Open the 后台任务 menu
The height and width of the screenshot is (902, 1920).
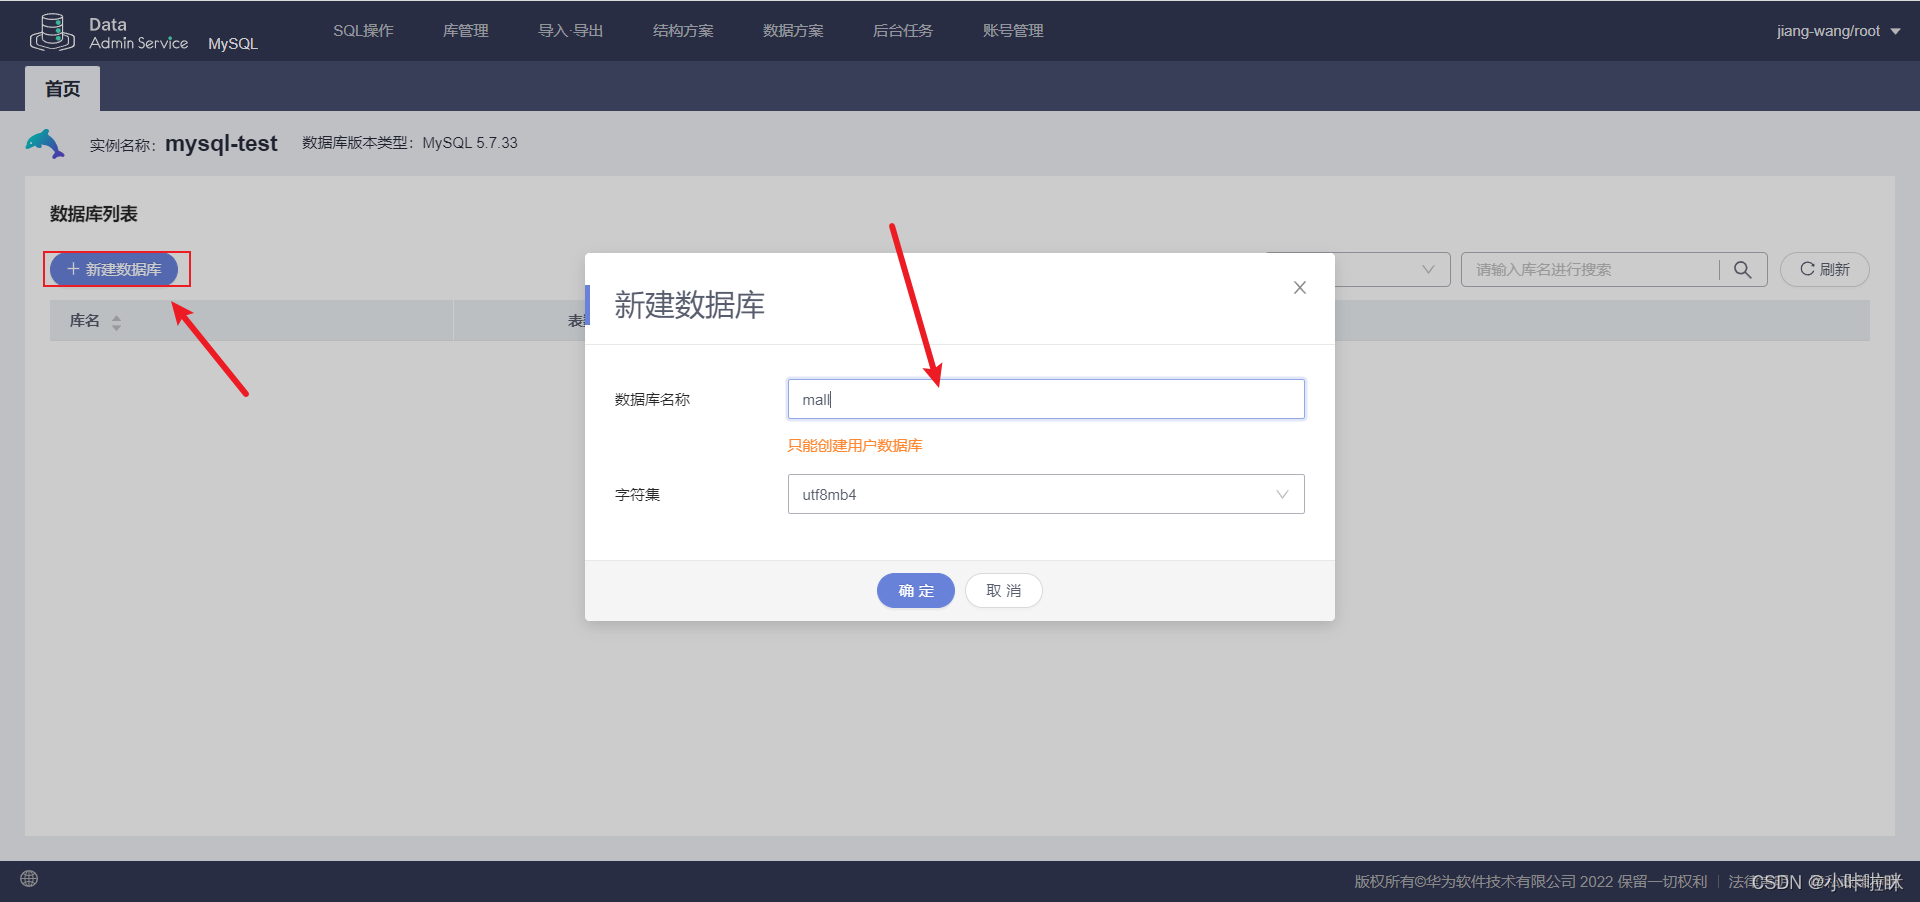pyautogui.click(x=903, y=31)
